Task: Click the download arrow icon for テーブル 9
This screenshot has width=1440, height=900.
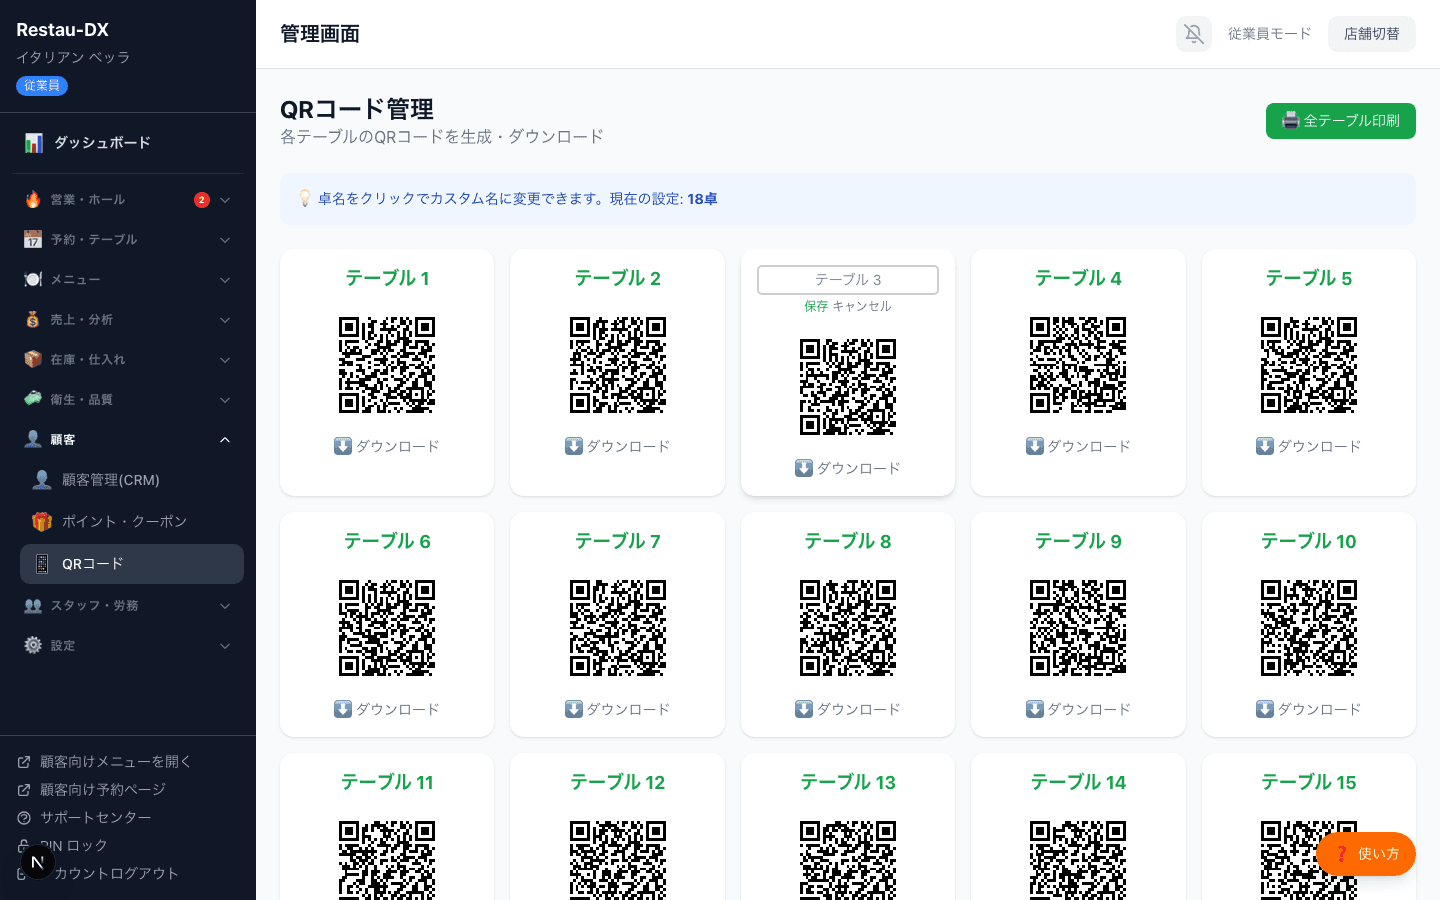Action: (1035, 709)
